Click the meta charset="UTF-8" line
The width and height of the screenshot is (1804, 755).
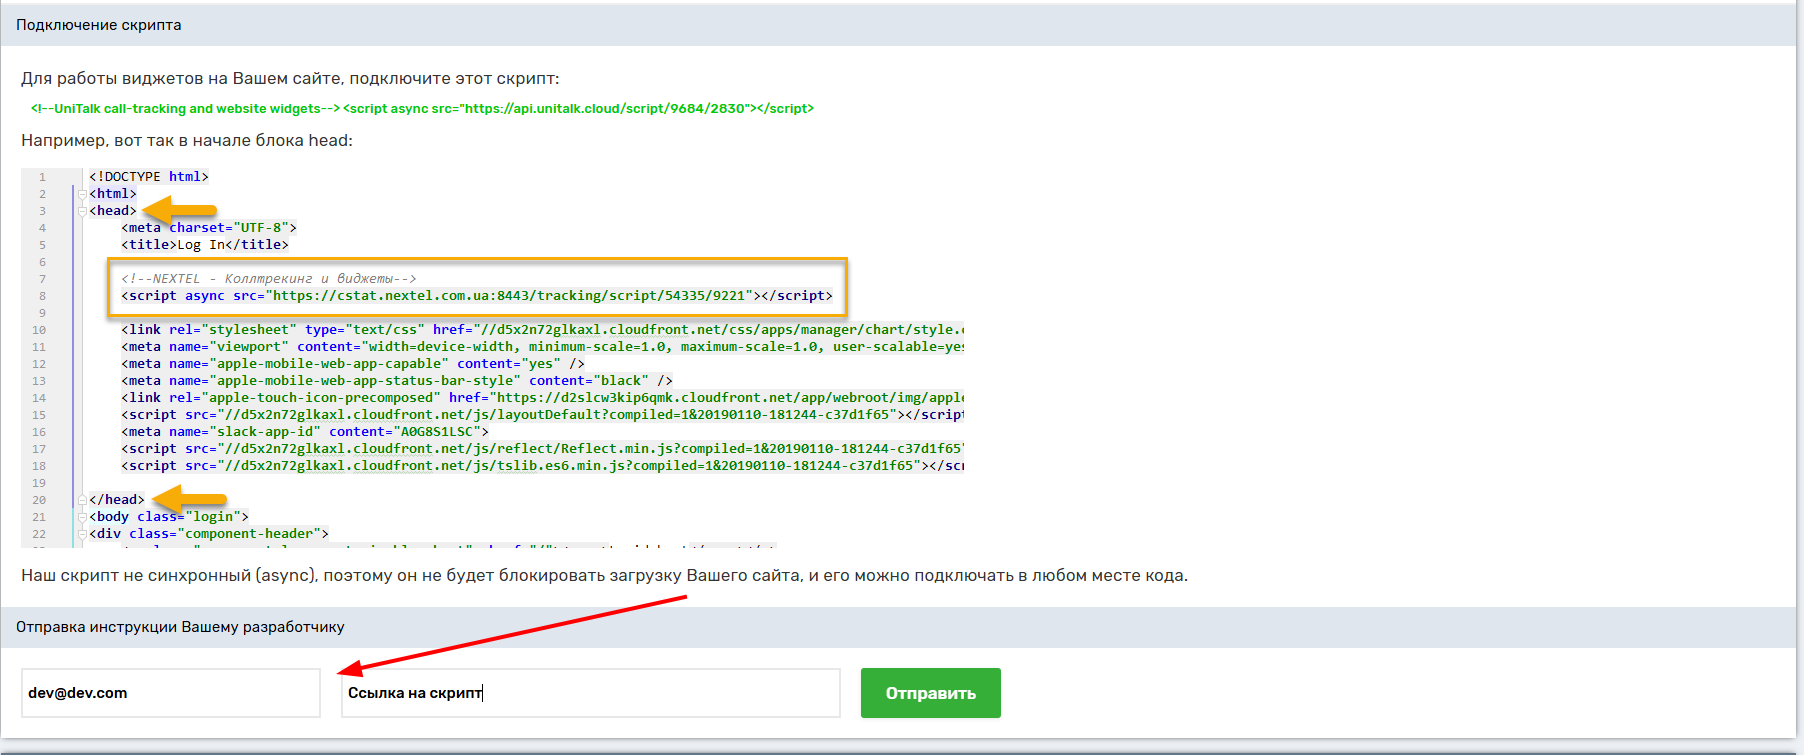click(208, 228)
